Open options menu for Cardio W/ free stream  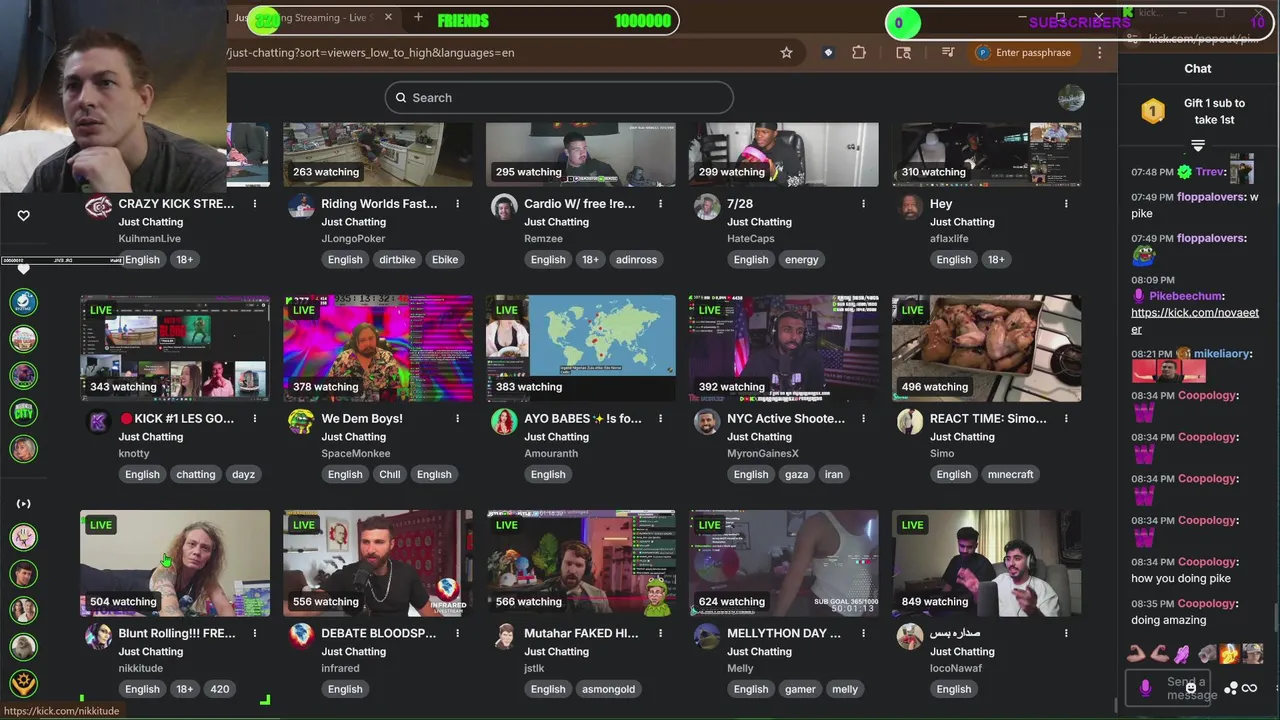click(661, 204)
